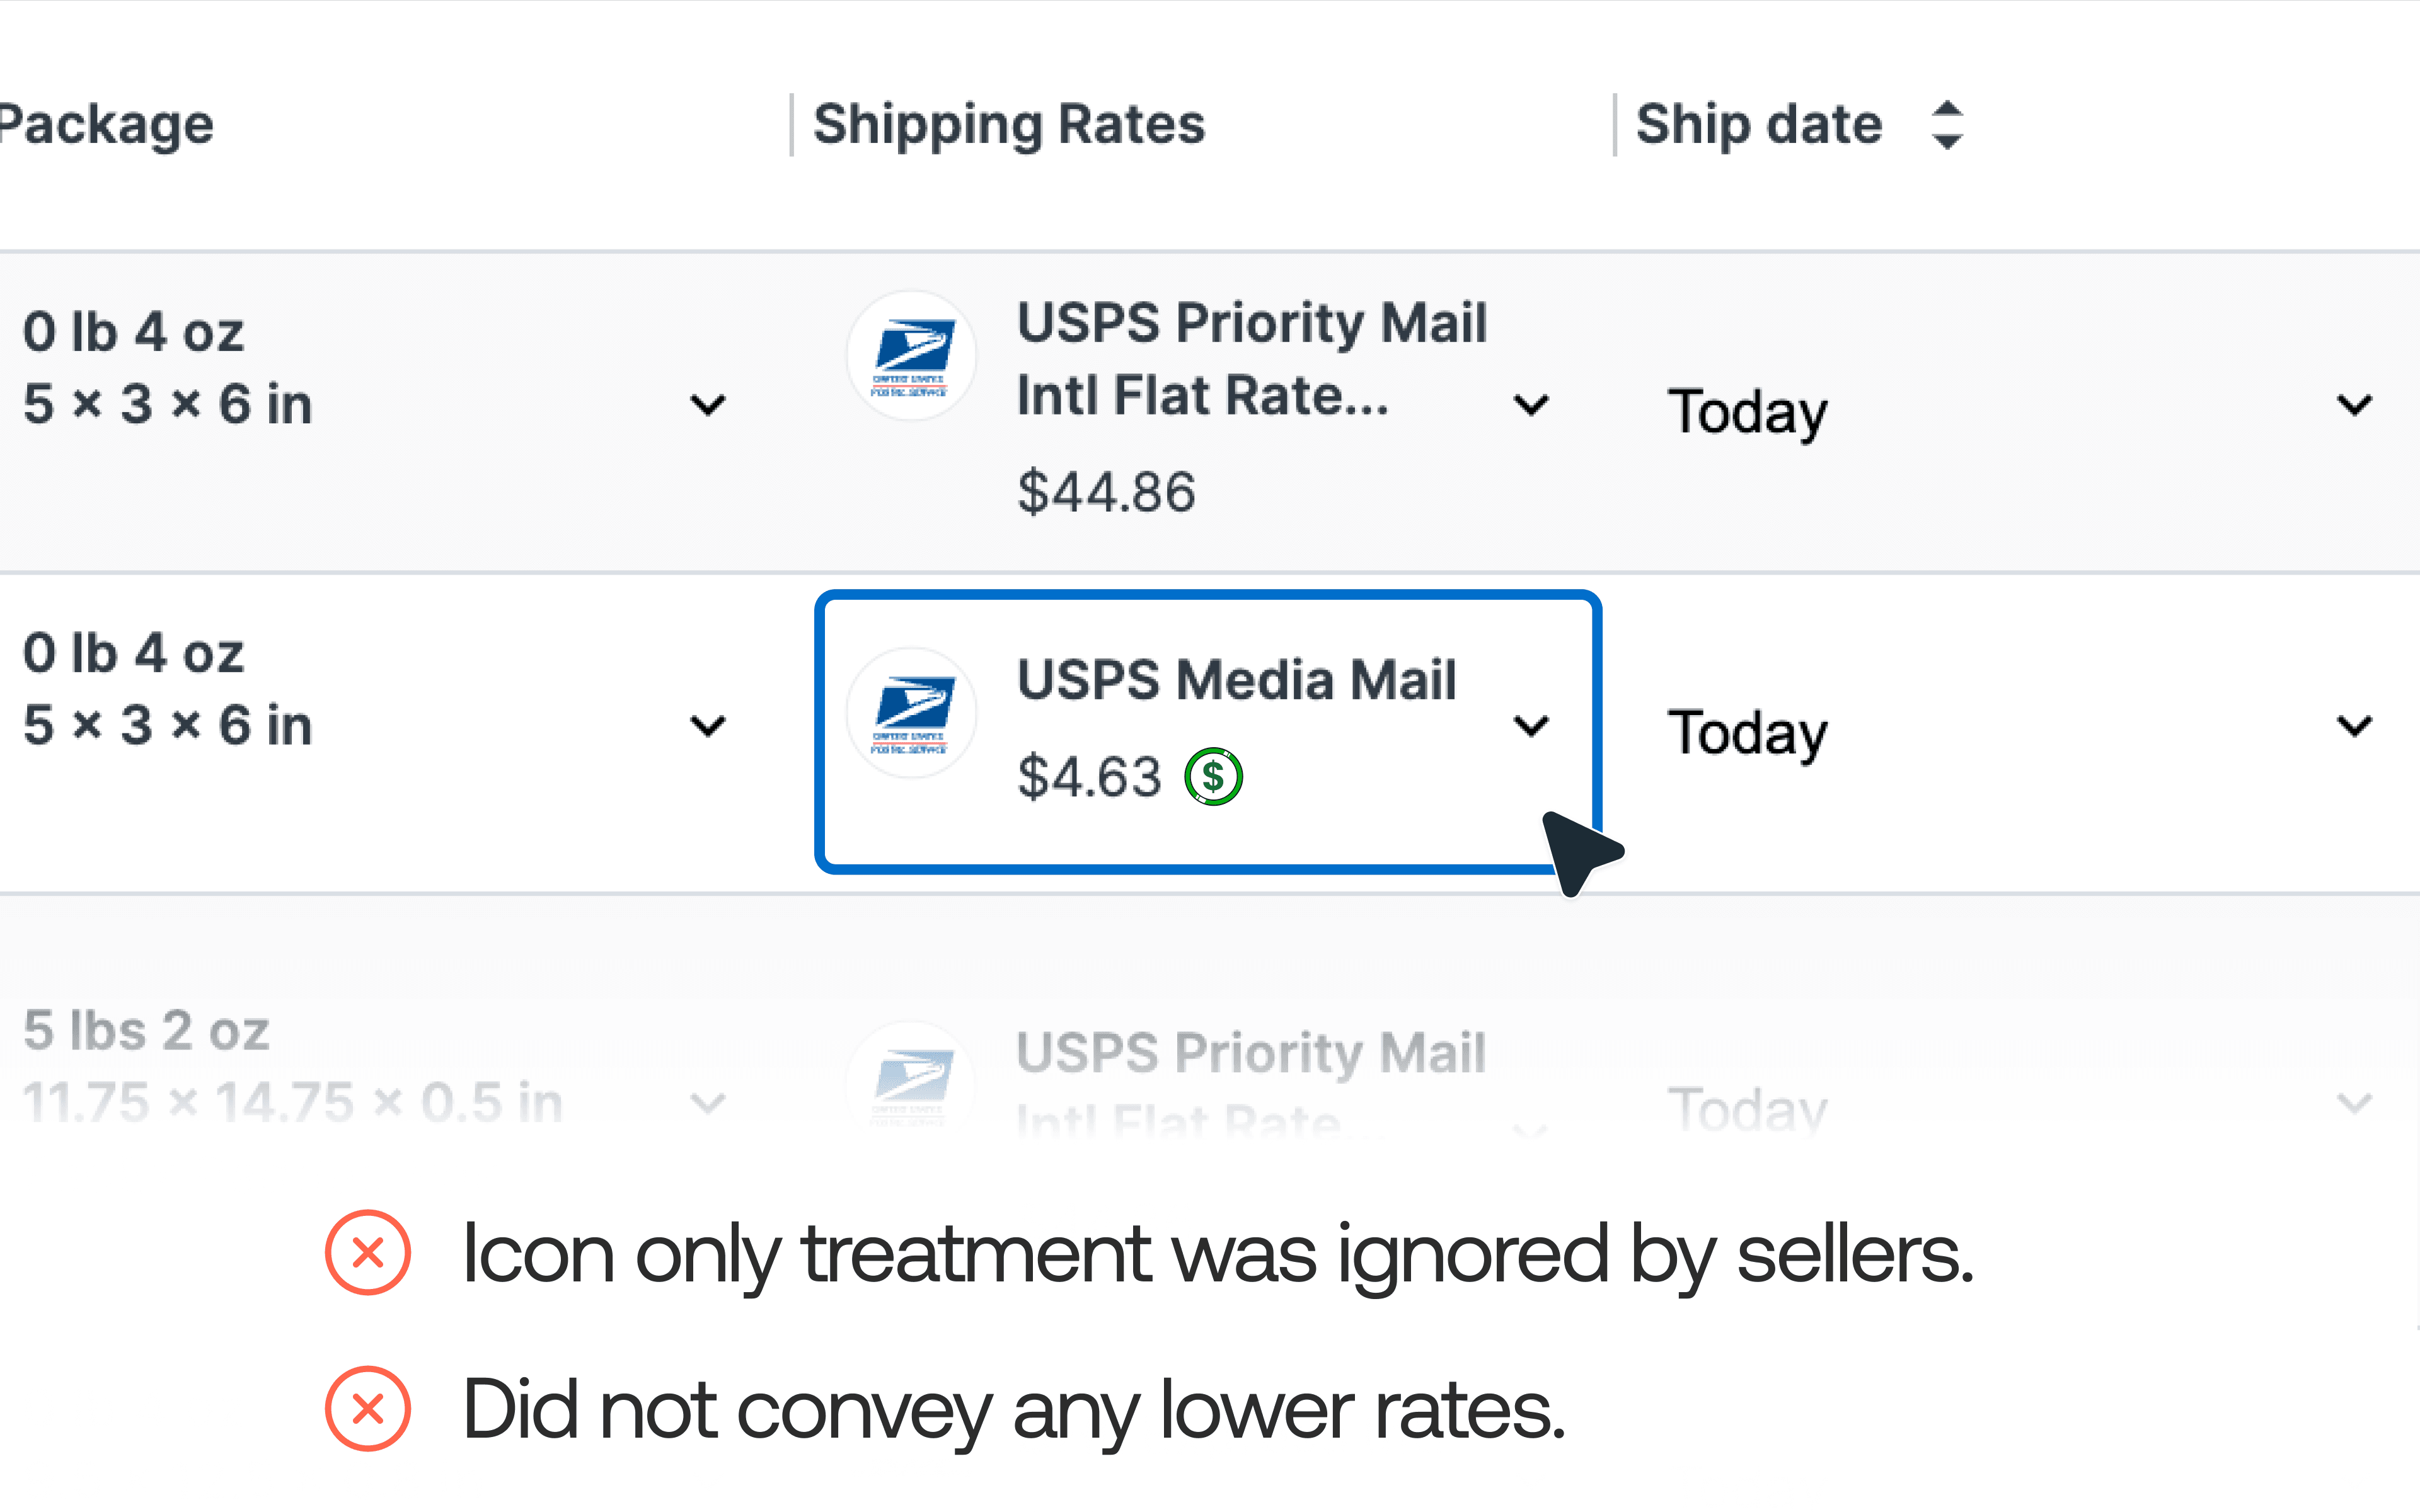Image resolution: width=2420 pixels, height=1512 pixels.
Task: Click the Ship date column header
Action: tap(1759, 125)
